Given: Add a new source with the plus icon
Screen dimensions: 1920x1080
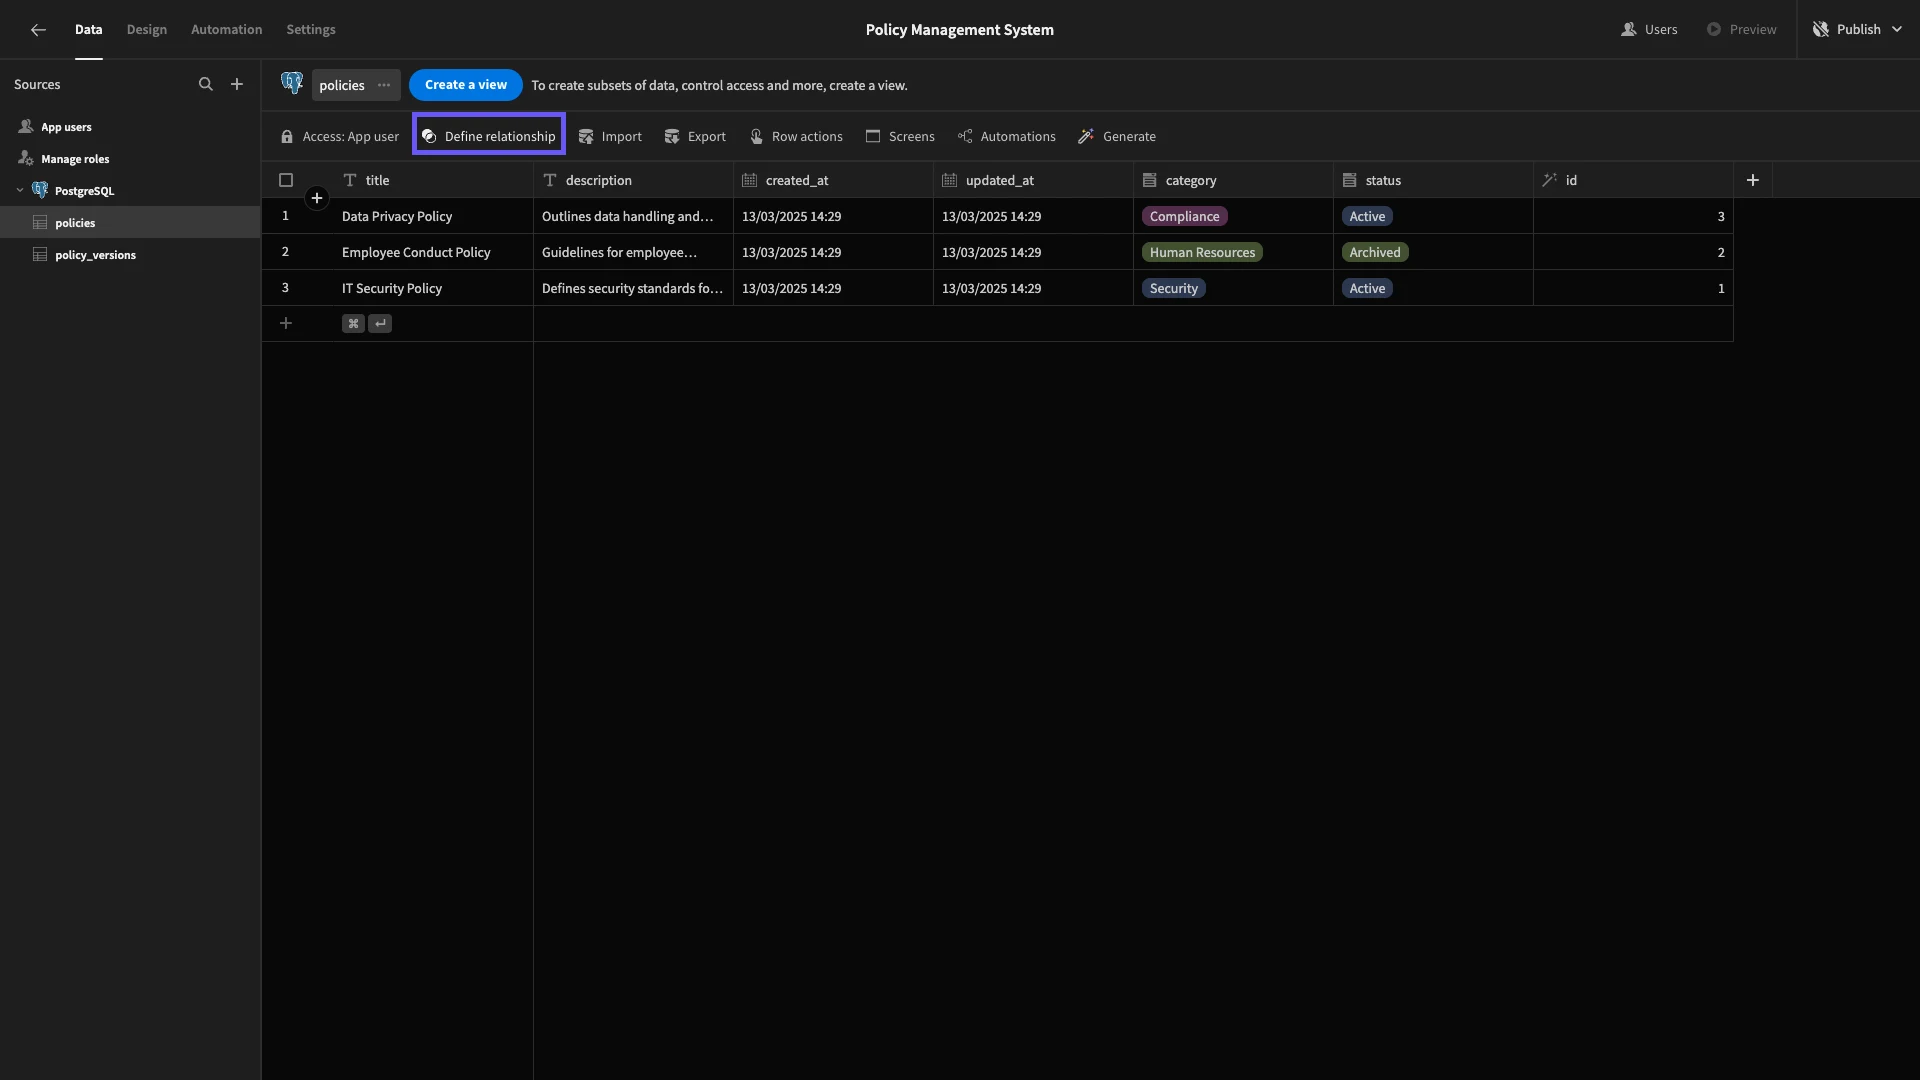Looking at the screenshot, I should pos(237,85).
